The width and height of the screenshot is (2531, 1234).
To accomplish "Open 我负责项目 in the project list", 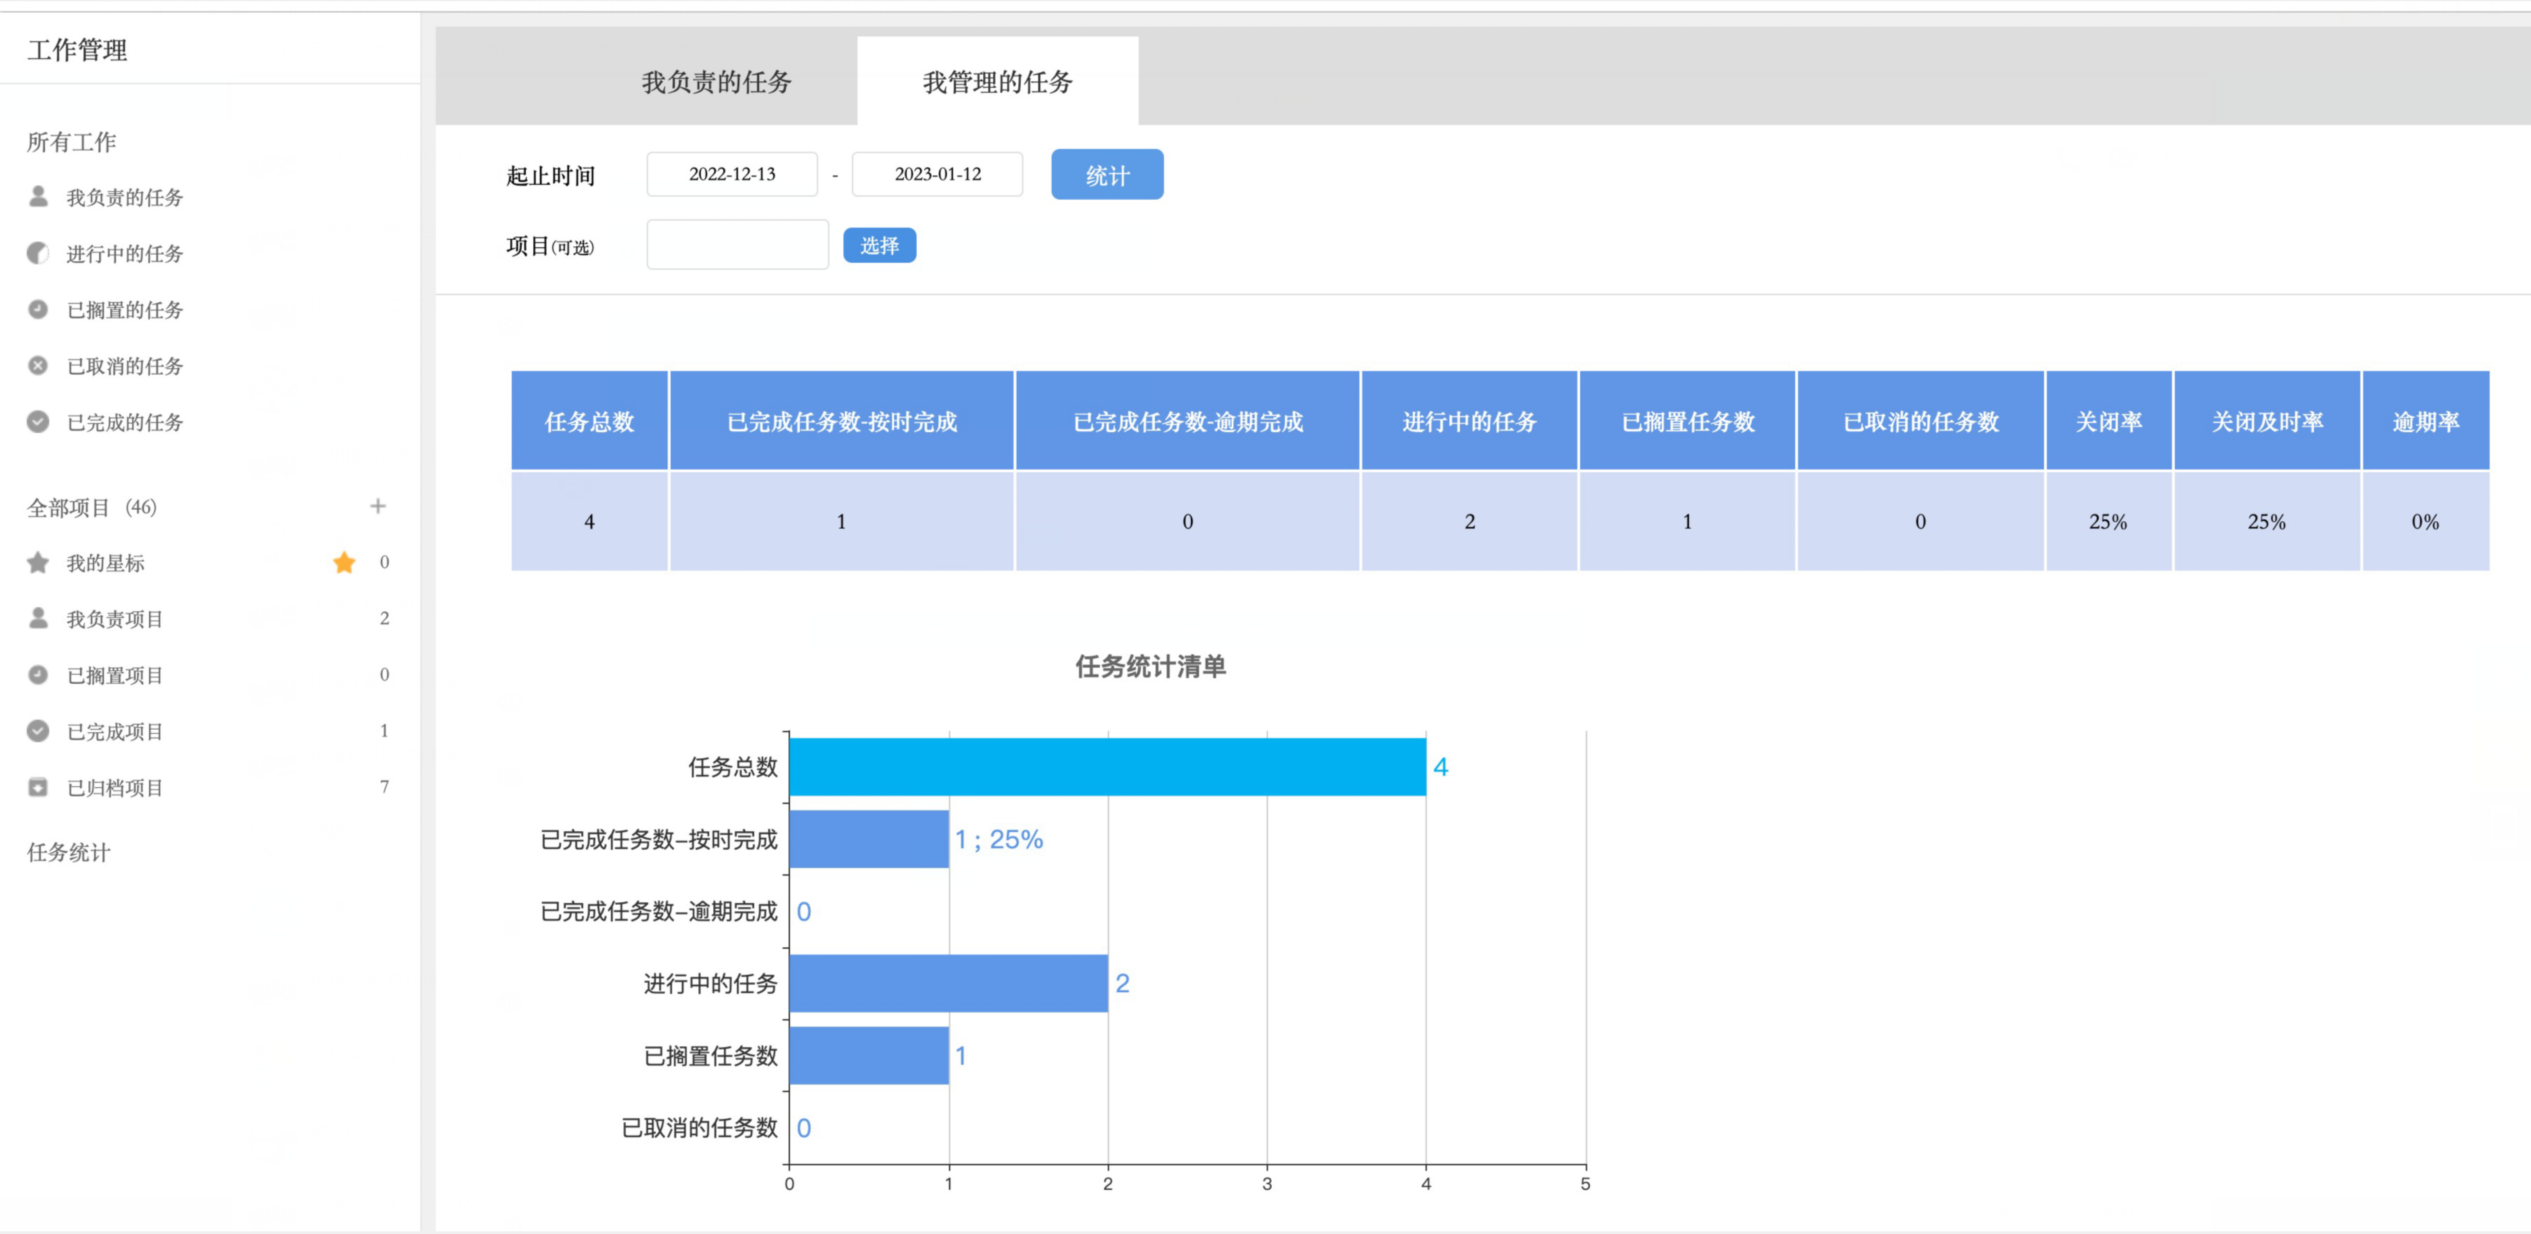I will pos(114,619).
